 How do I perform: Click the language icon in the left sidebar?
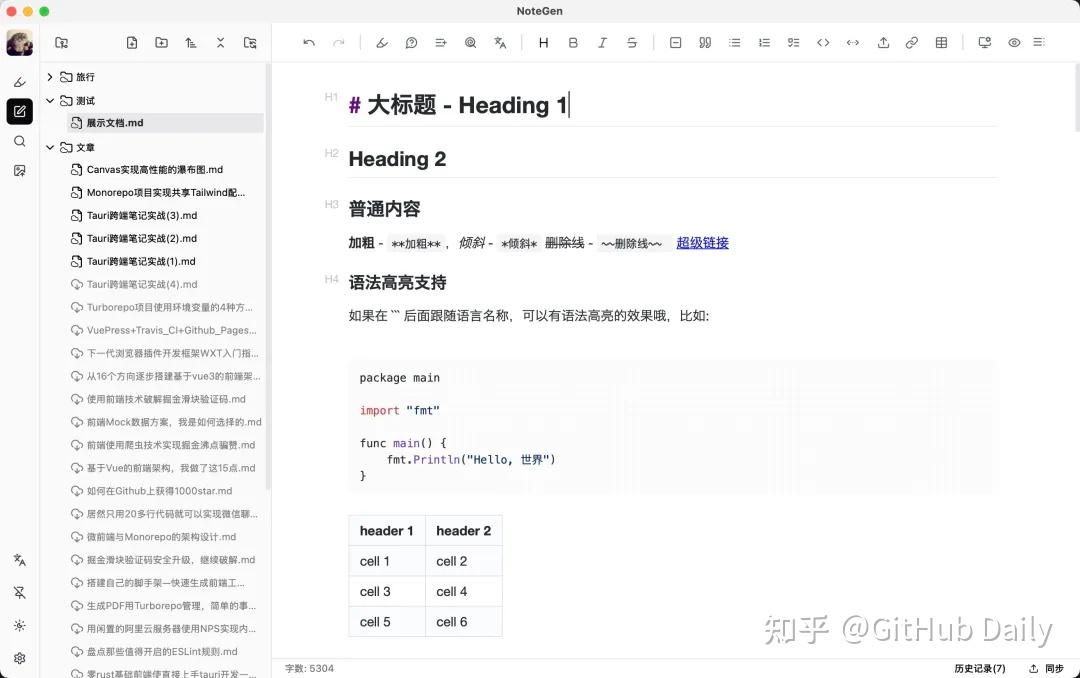(x=19, y=560)
